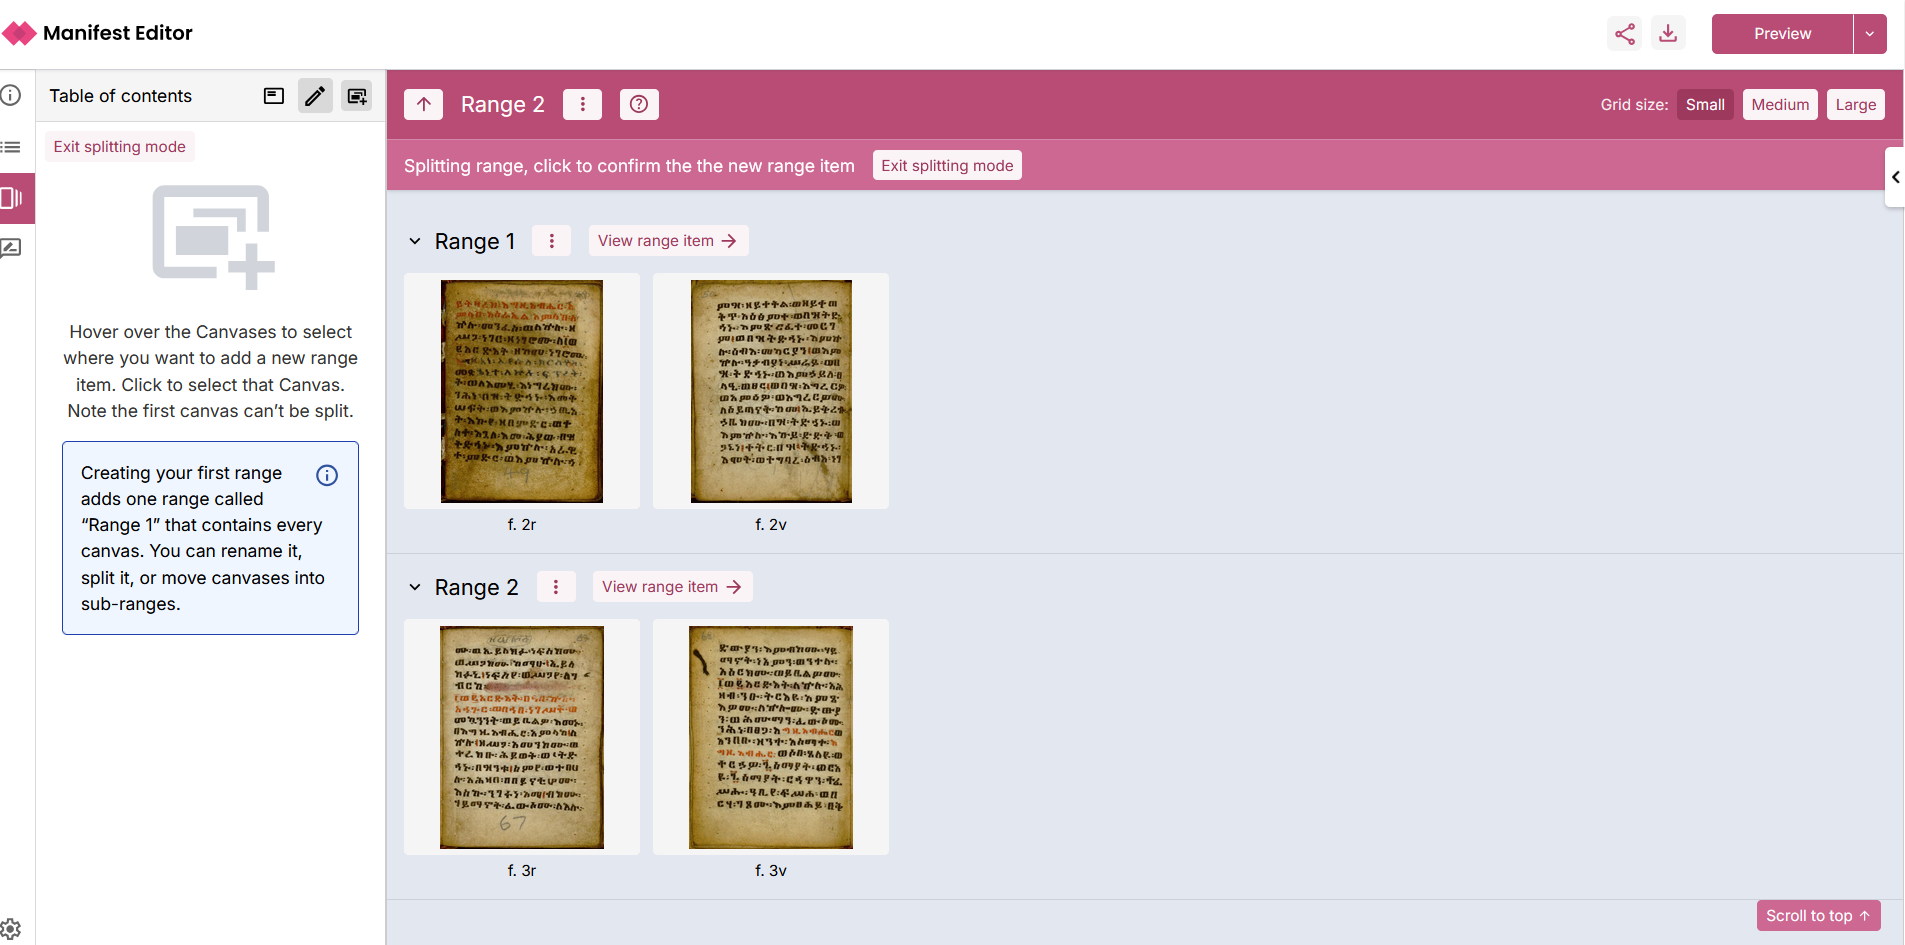Viewport: 1905px width, 945px height.
Task: Set grid size to Large
Action: tap(1855, 105)
